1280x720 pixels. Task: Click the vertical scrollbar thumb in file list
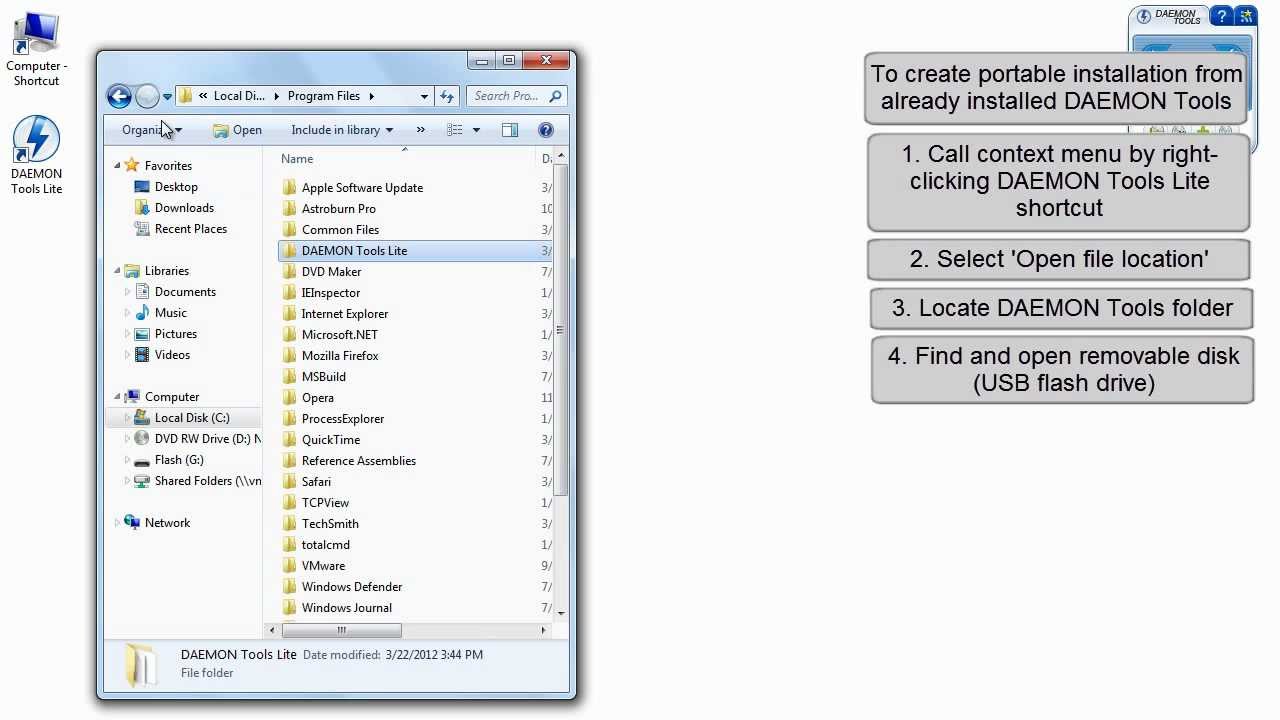tap(560, 330)
